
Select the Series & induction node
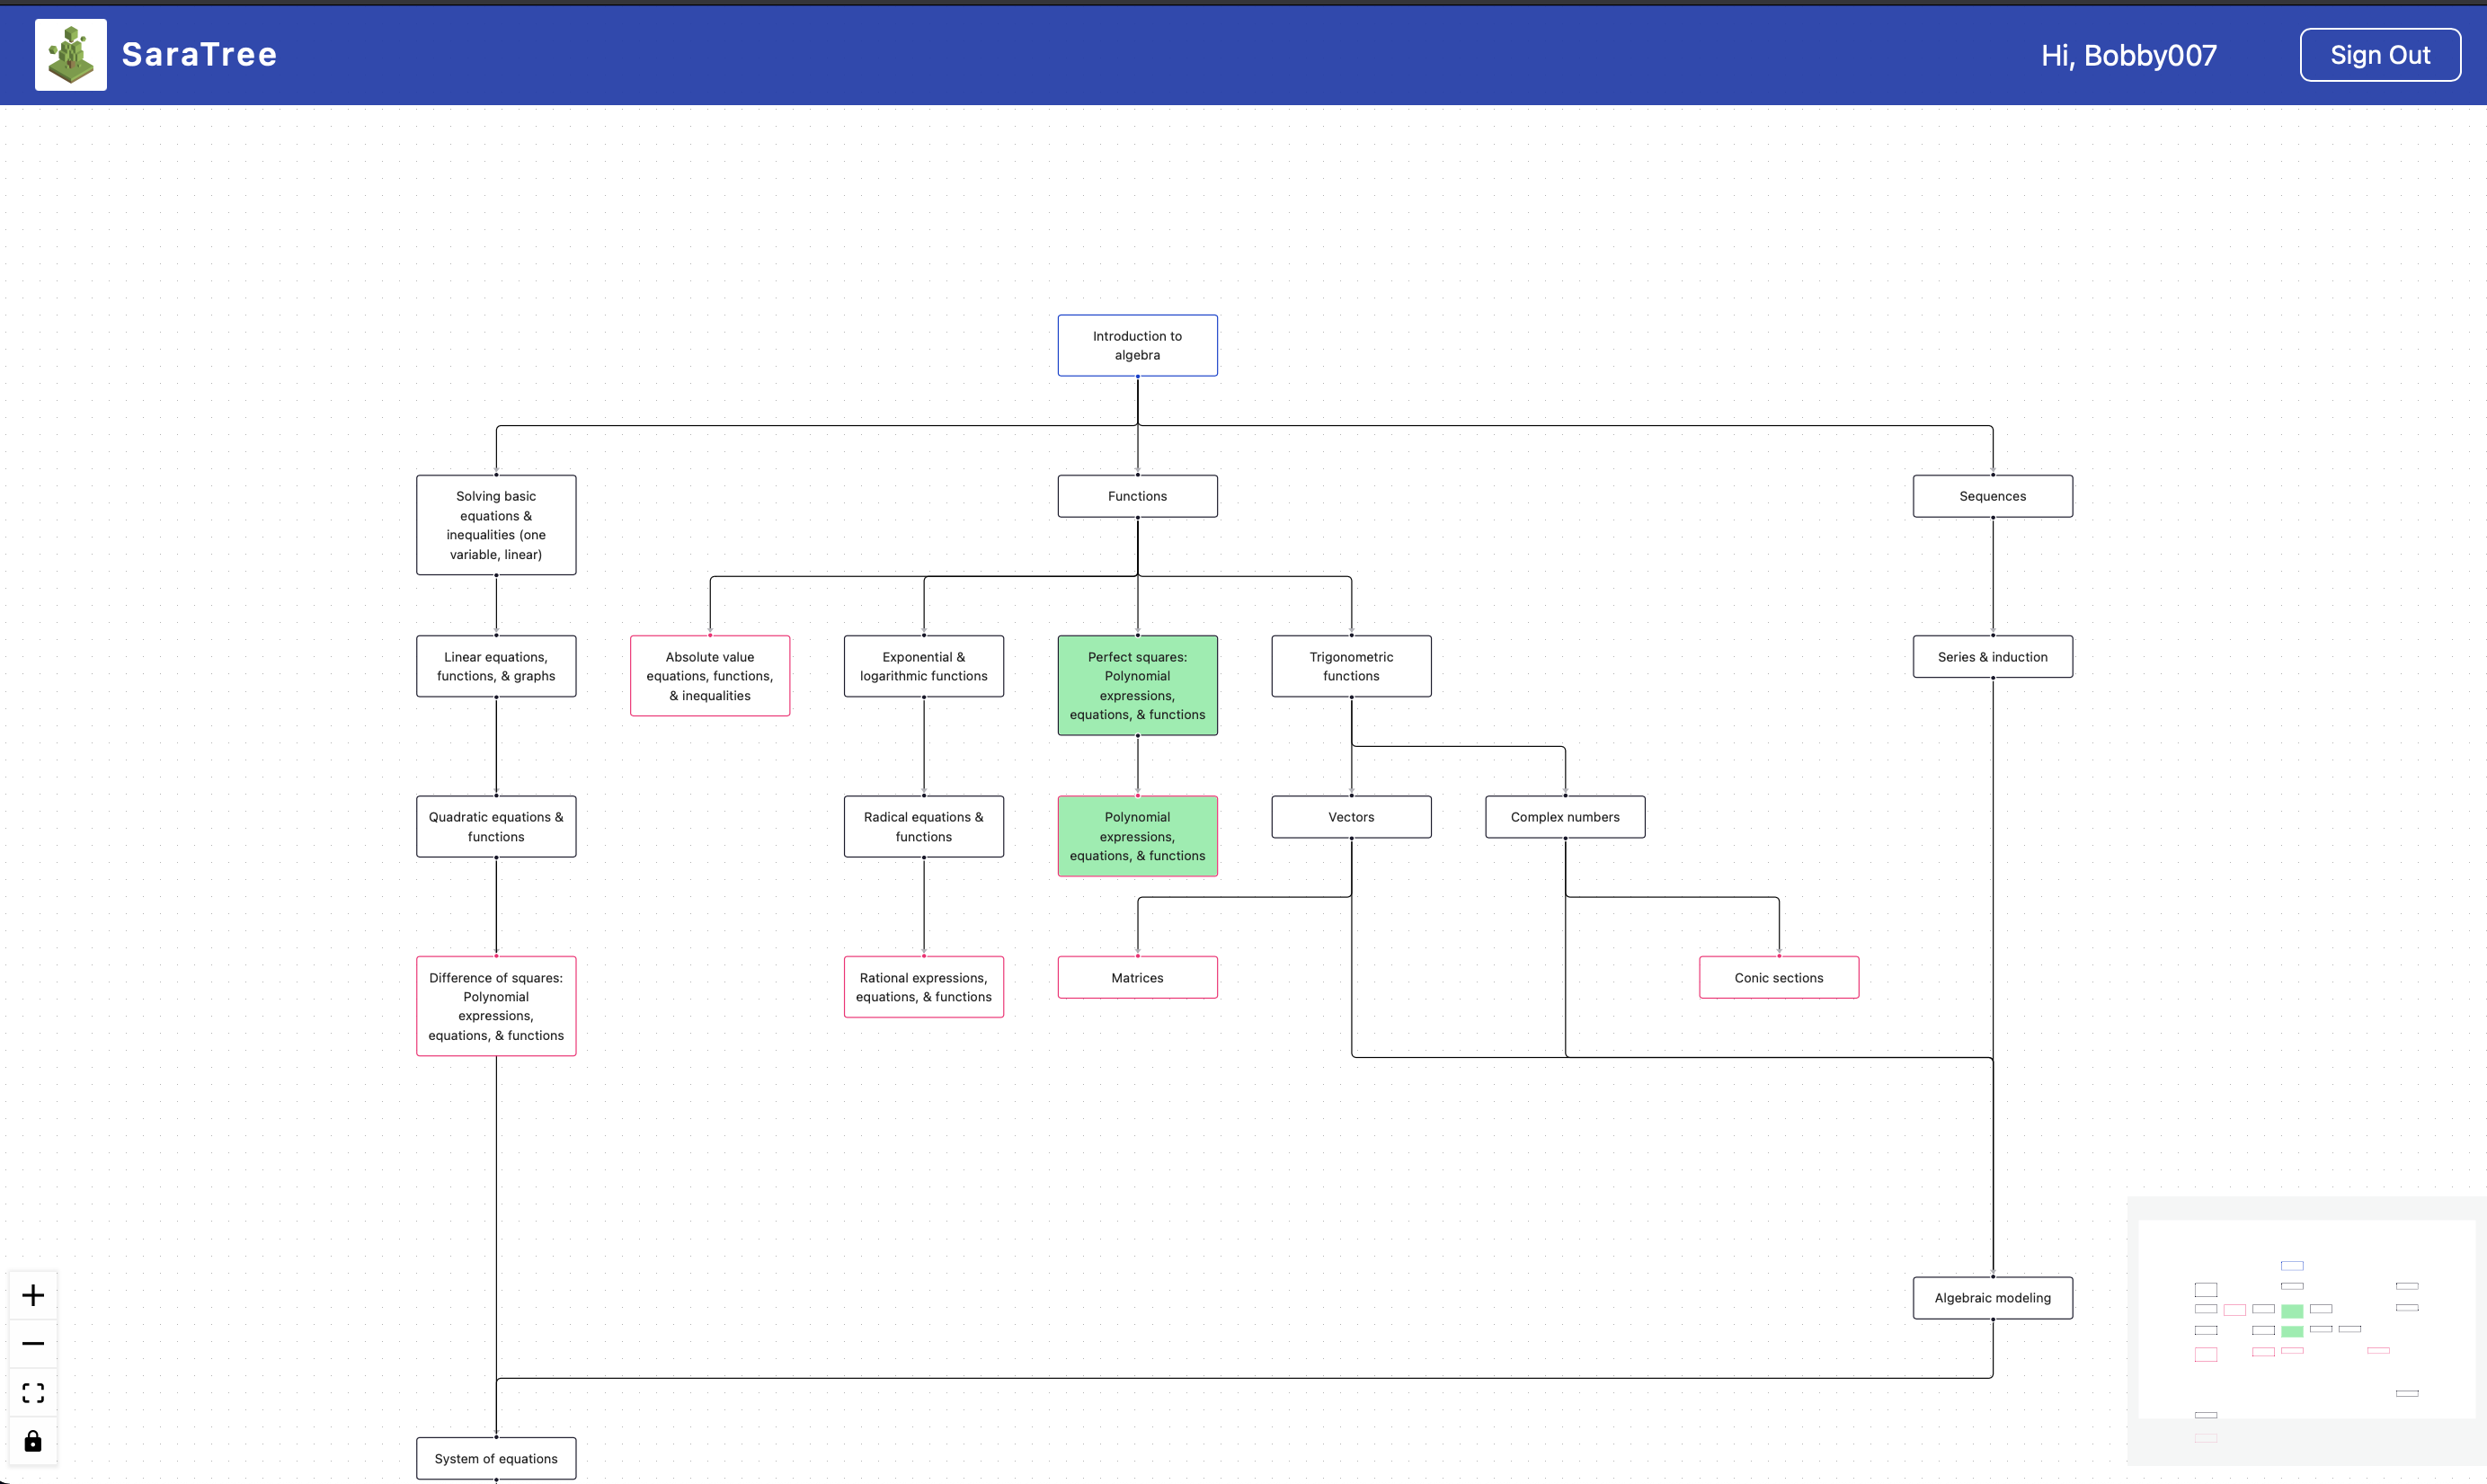1992,657
